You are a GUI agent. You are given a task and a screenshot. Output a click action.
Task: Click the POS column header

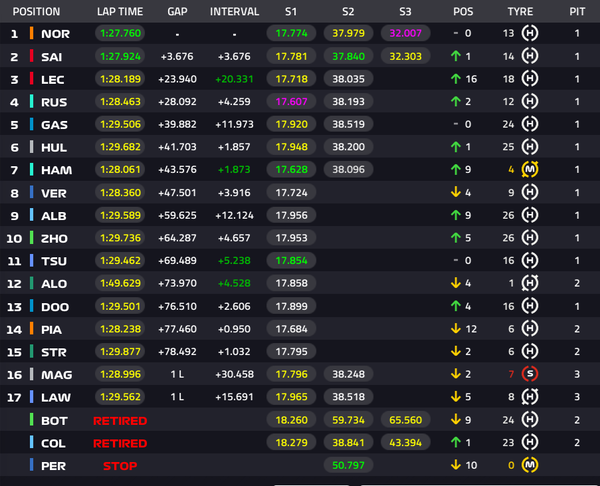pos(463,11)
